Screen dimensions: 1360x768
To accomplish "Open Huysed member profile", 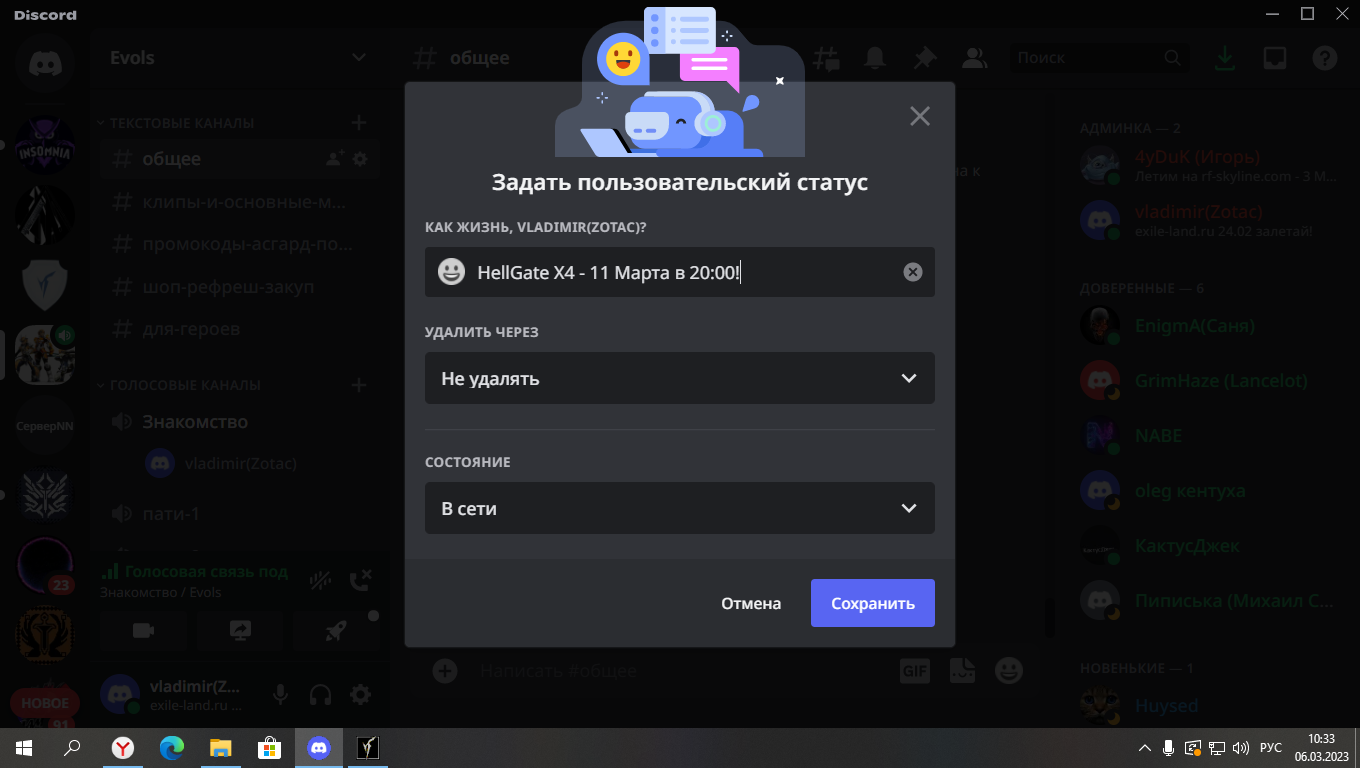I will click(1208, 706).
